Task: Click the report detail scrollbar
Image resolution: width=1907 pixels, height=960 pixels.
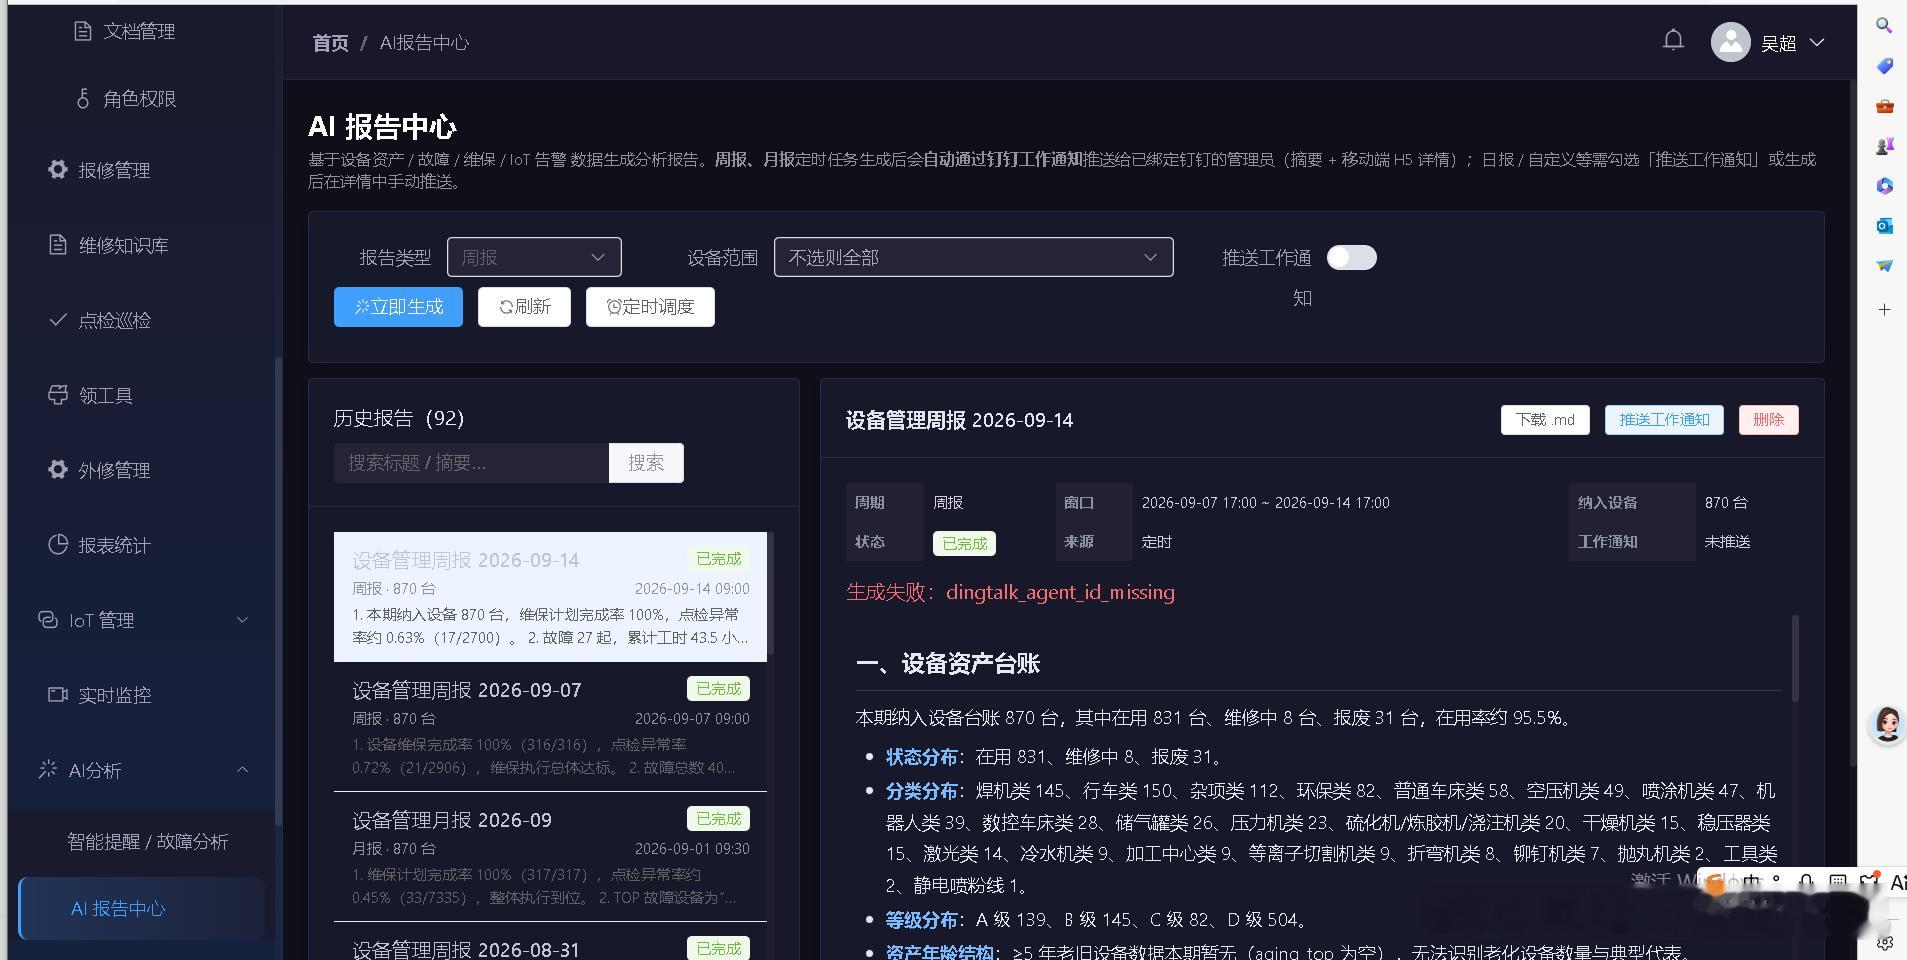Action: click(1795, 658)
